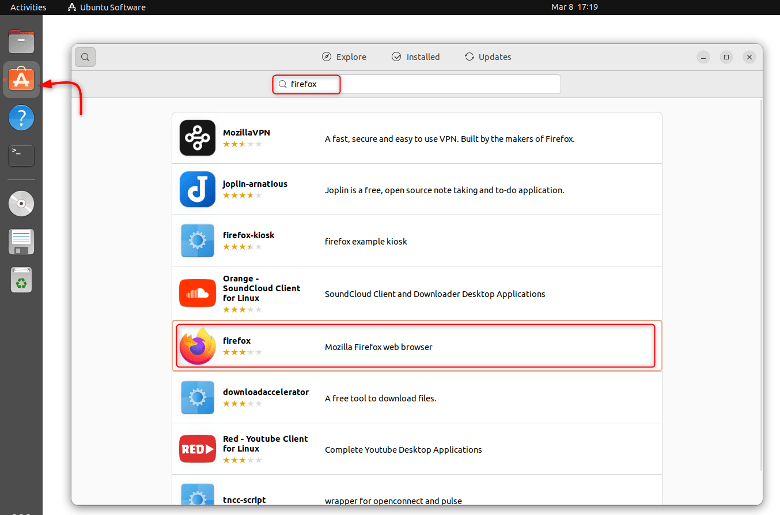Open the Ubuntu Software app menu
Image resolution: width=780 pixels, height=515 pixels.
[106, 7]
